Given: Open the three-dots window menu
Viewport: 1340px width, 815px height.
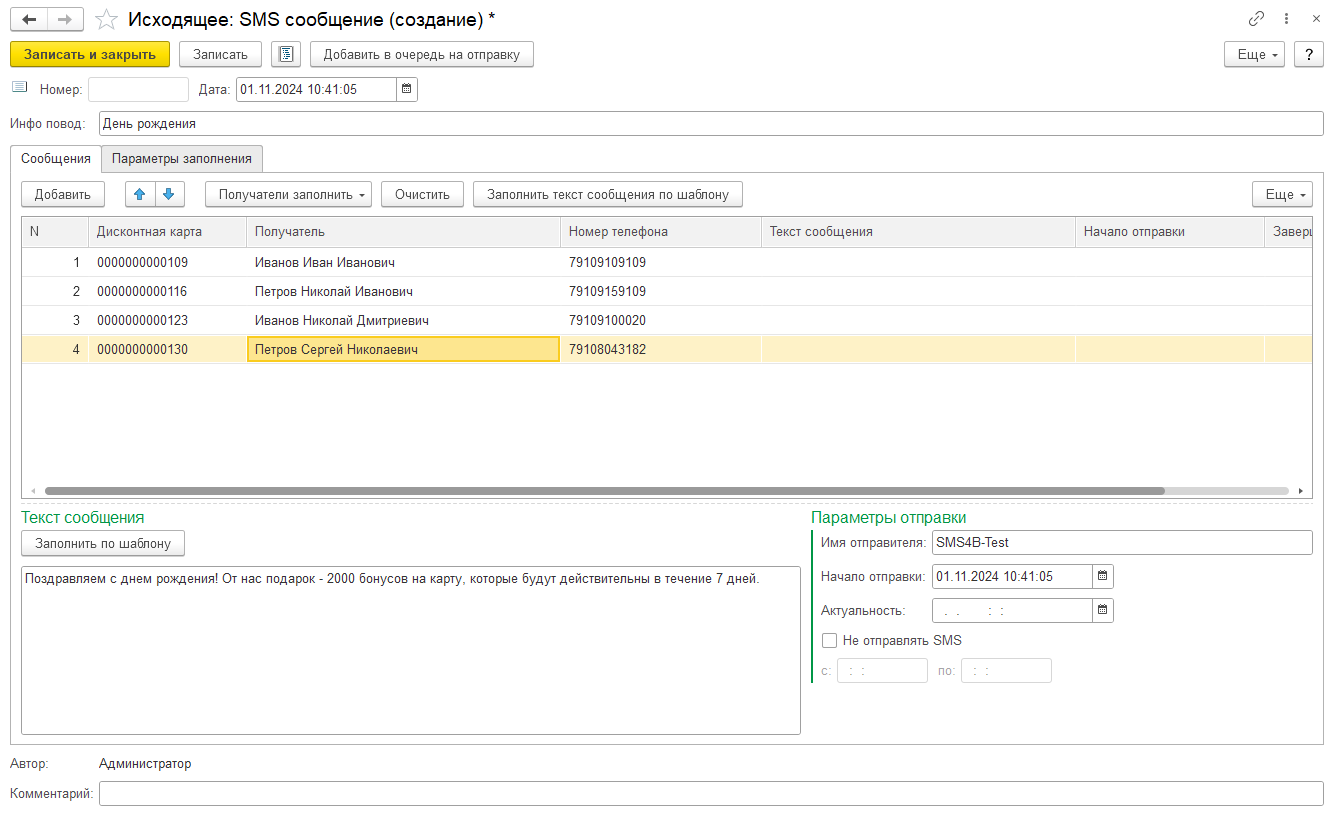Looking at the screenshot, I should (1287, 19).
